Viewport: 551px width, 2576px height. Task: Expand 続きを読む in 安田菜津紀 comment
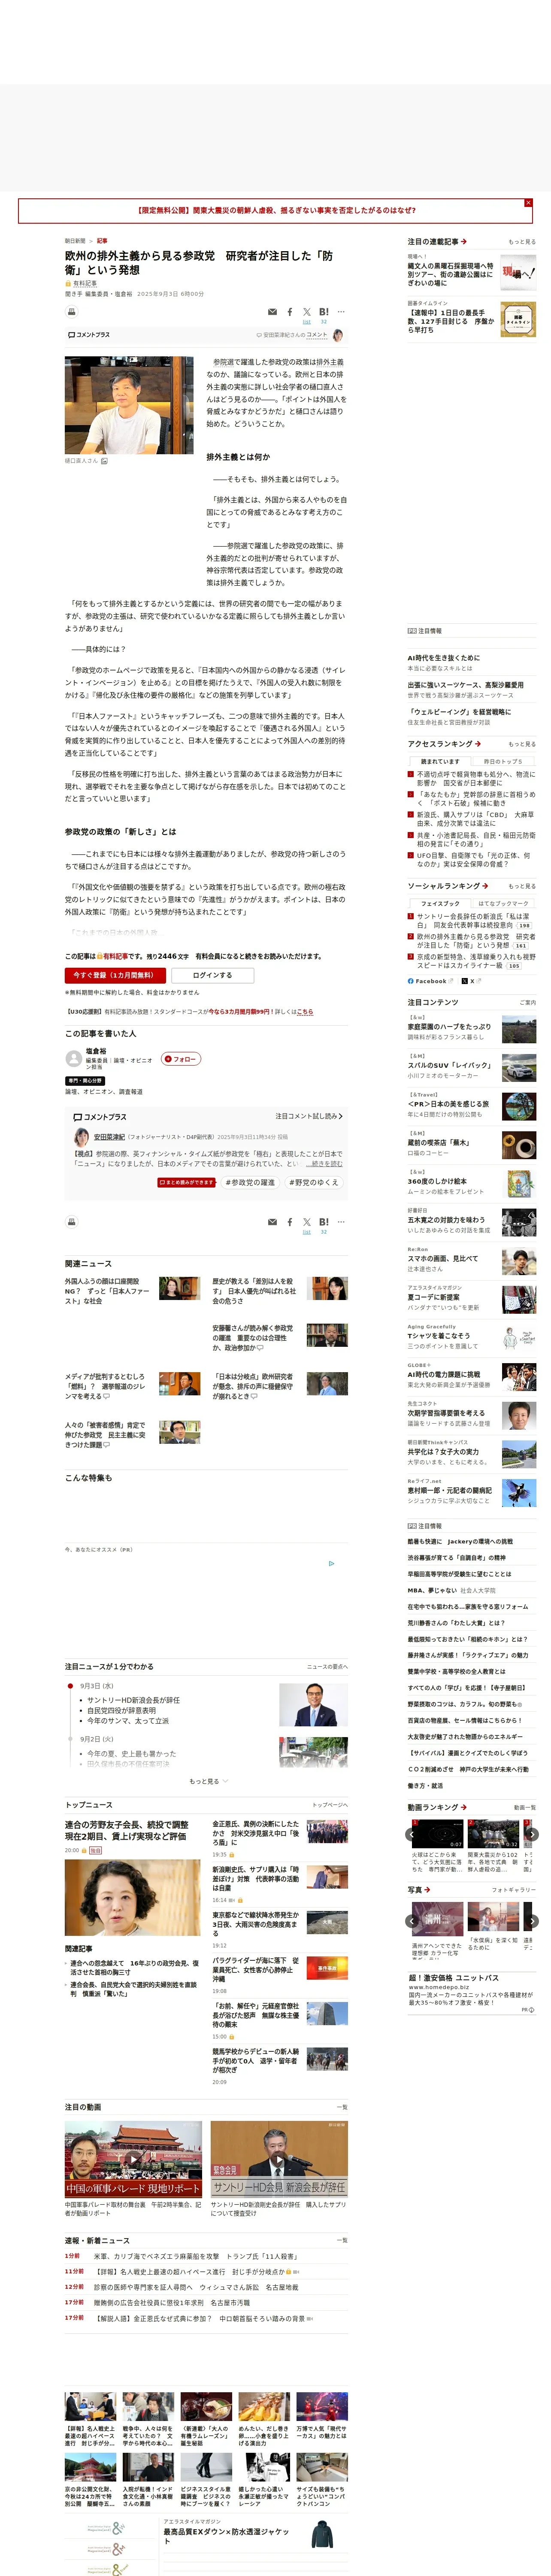(x=324, y=1163)
